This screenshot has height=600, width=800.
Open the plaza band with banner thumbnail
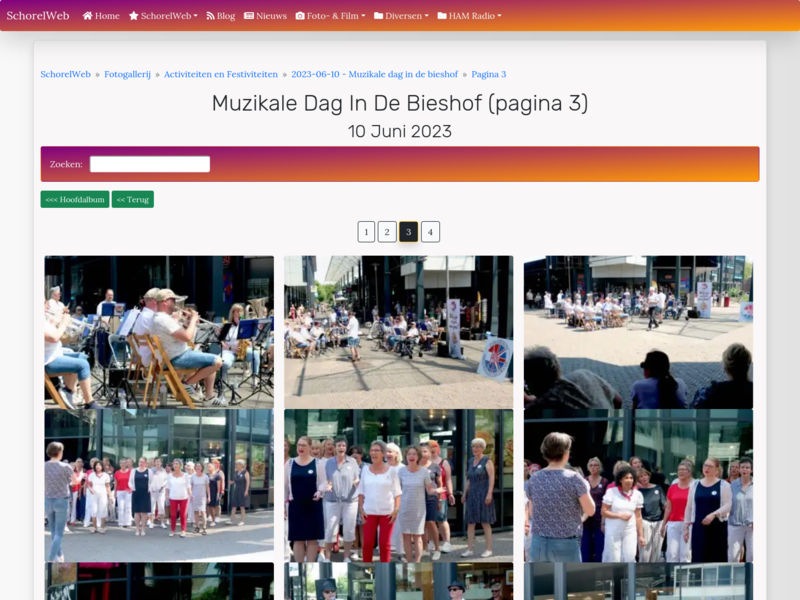point(398,332)
